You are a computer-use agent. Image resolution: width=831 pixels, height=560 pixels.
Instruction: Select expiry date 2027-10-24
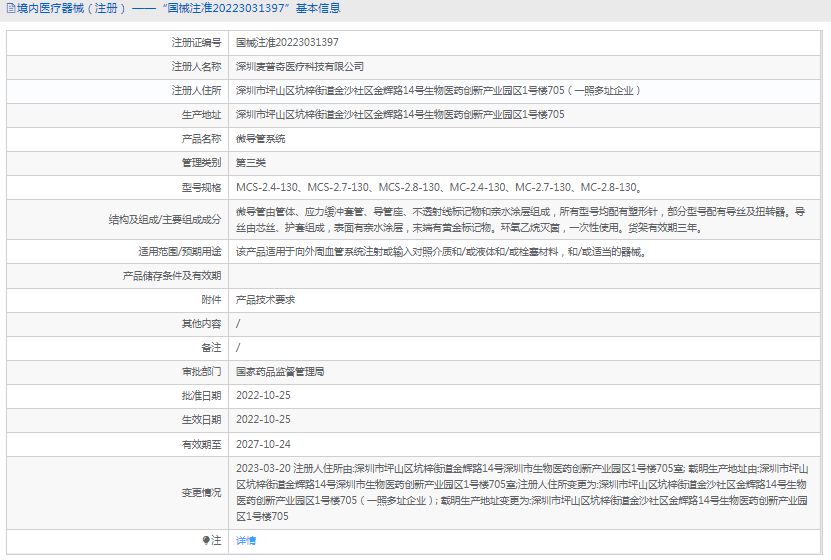click(263, 445)
